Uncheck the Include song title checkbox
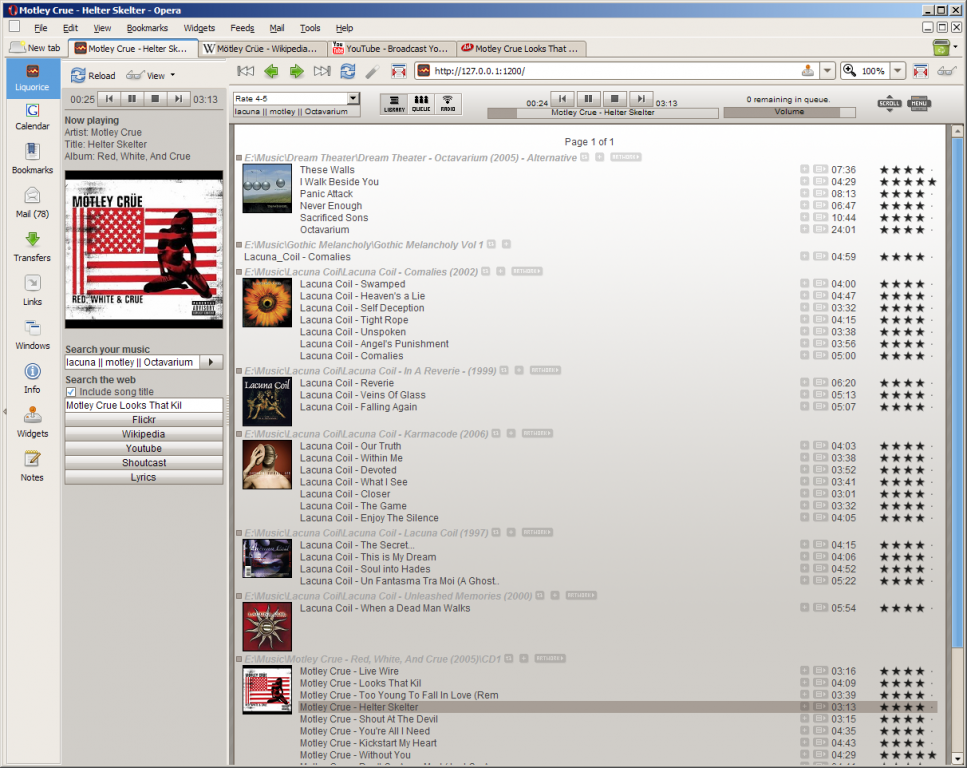The image size is (967, 768). pos(71,392)
